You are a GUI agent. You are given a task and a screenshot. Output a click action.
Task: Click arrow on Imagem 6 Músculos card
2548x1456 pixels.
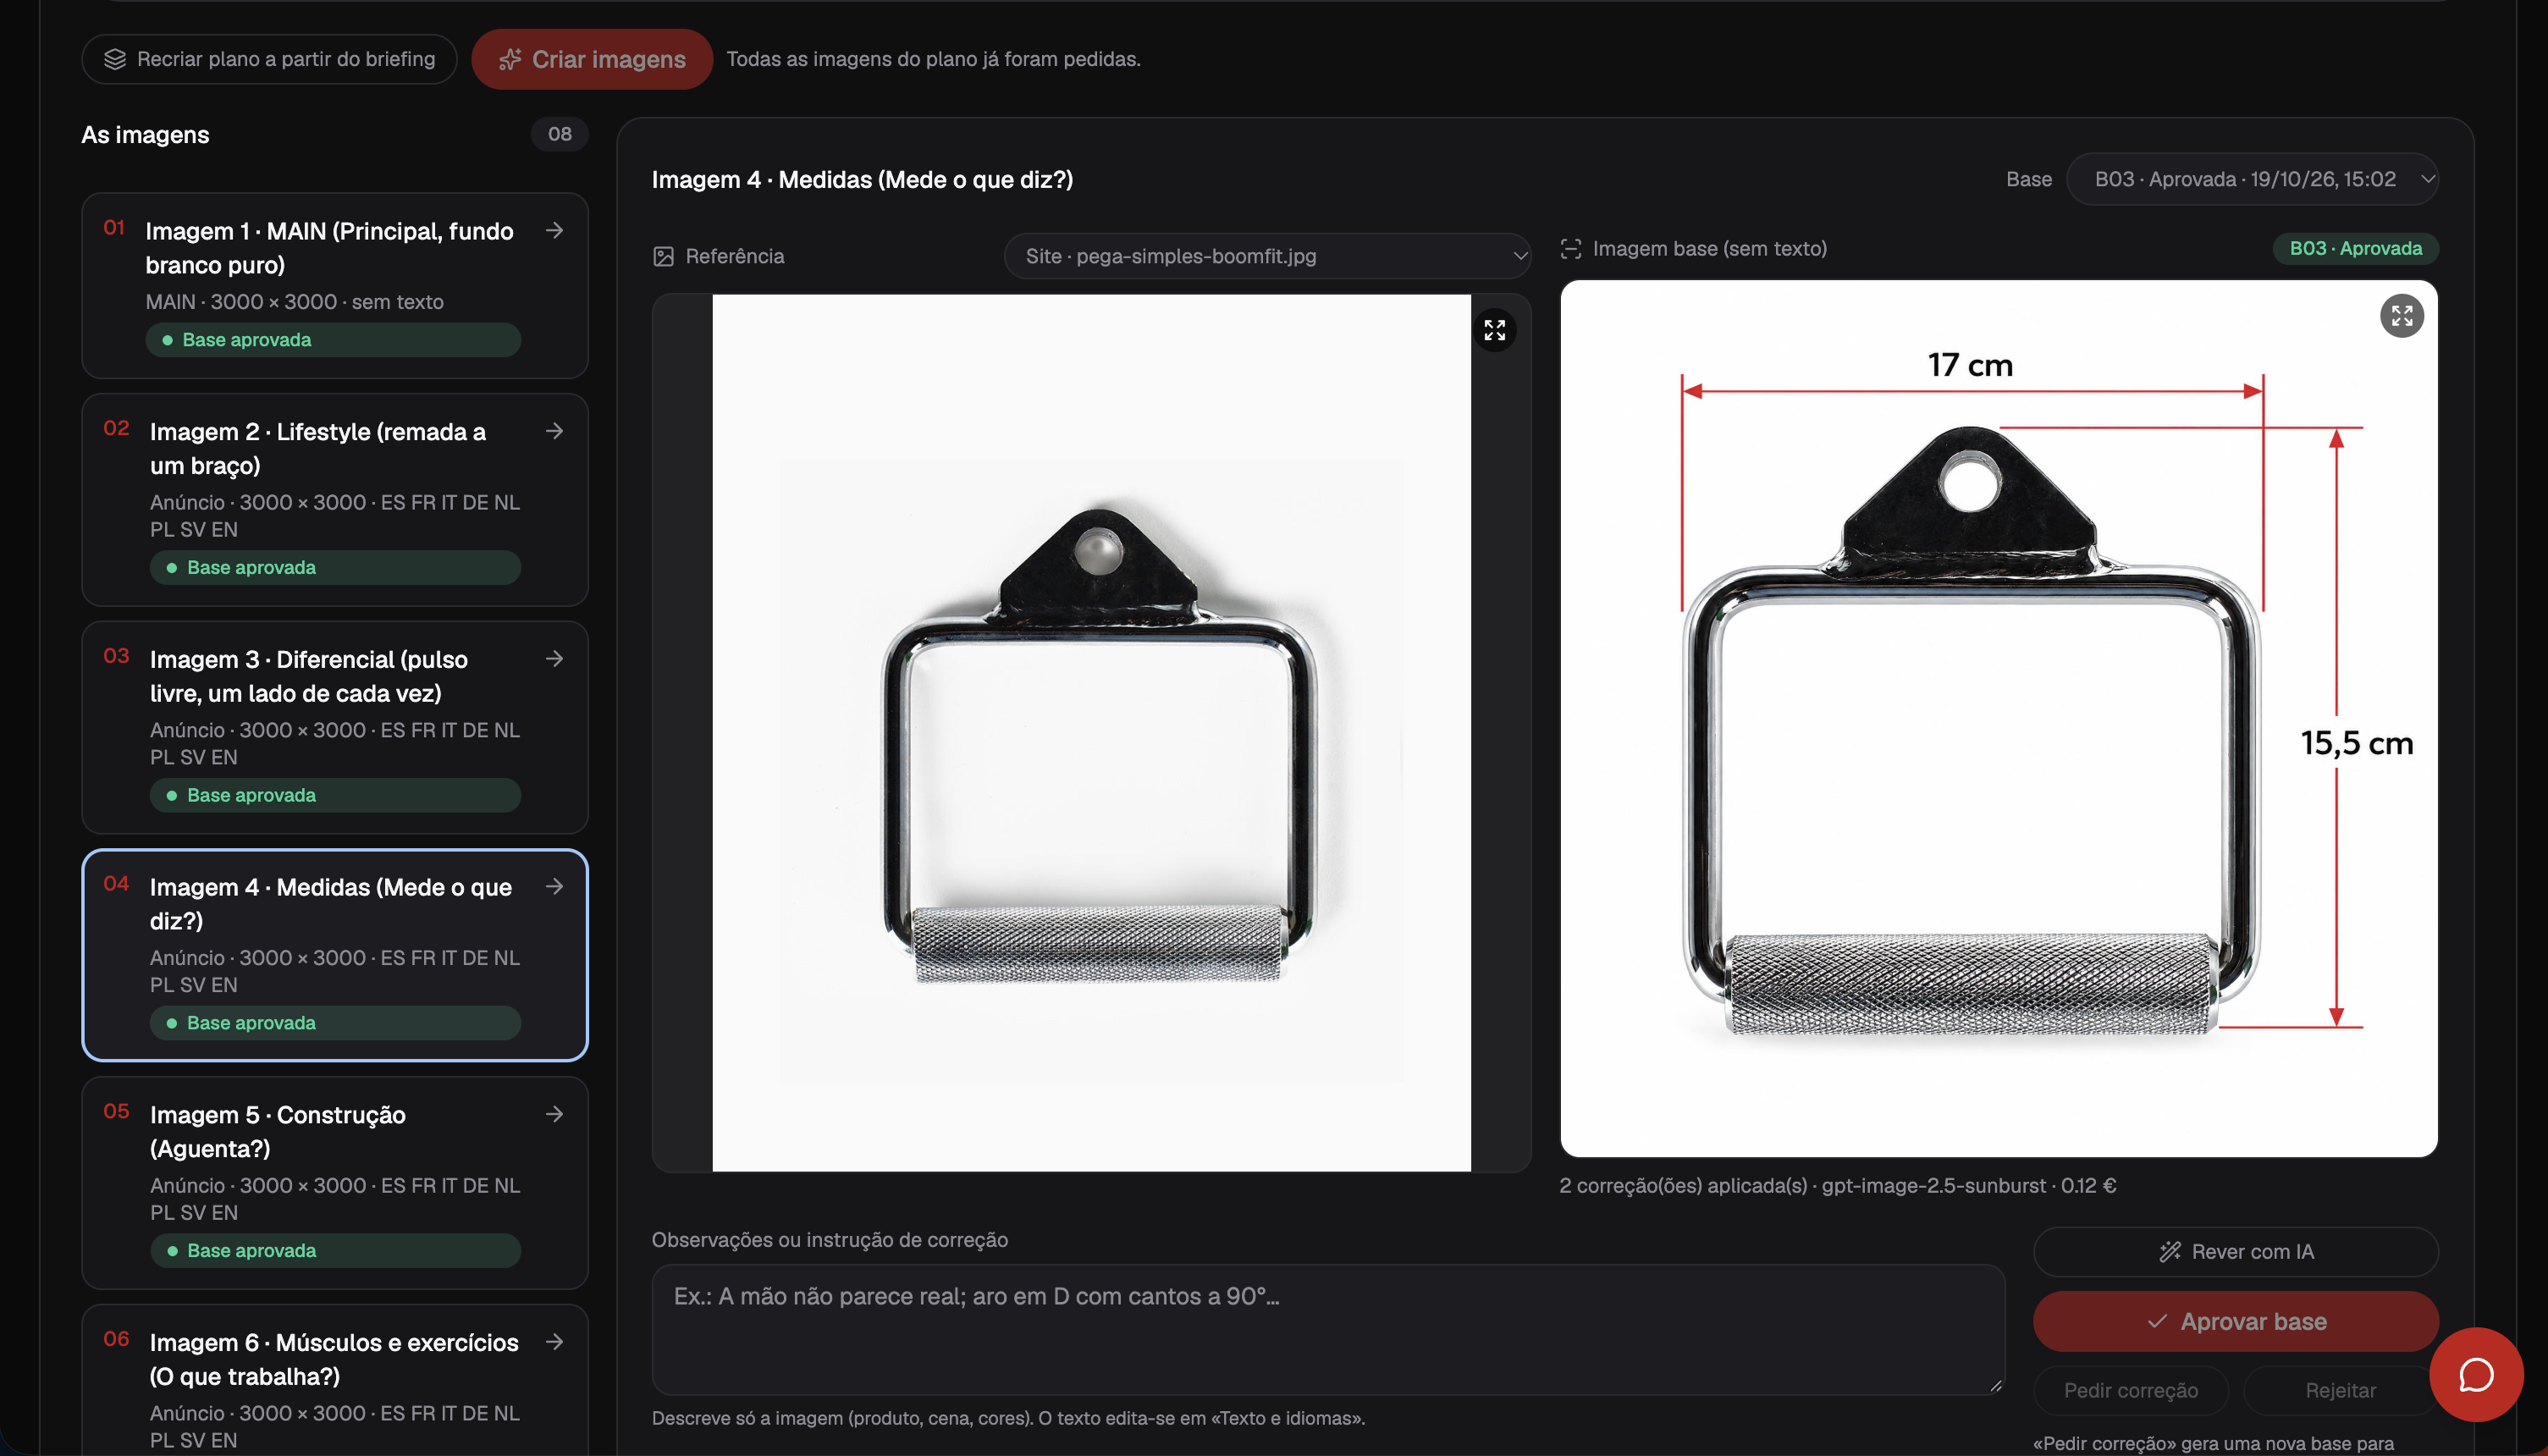point(554,1342)
